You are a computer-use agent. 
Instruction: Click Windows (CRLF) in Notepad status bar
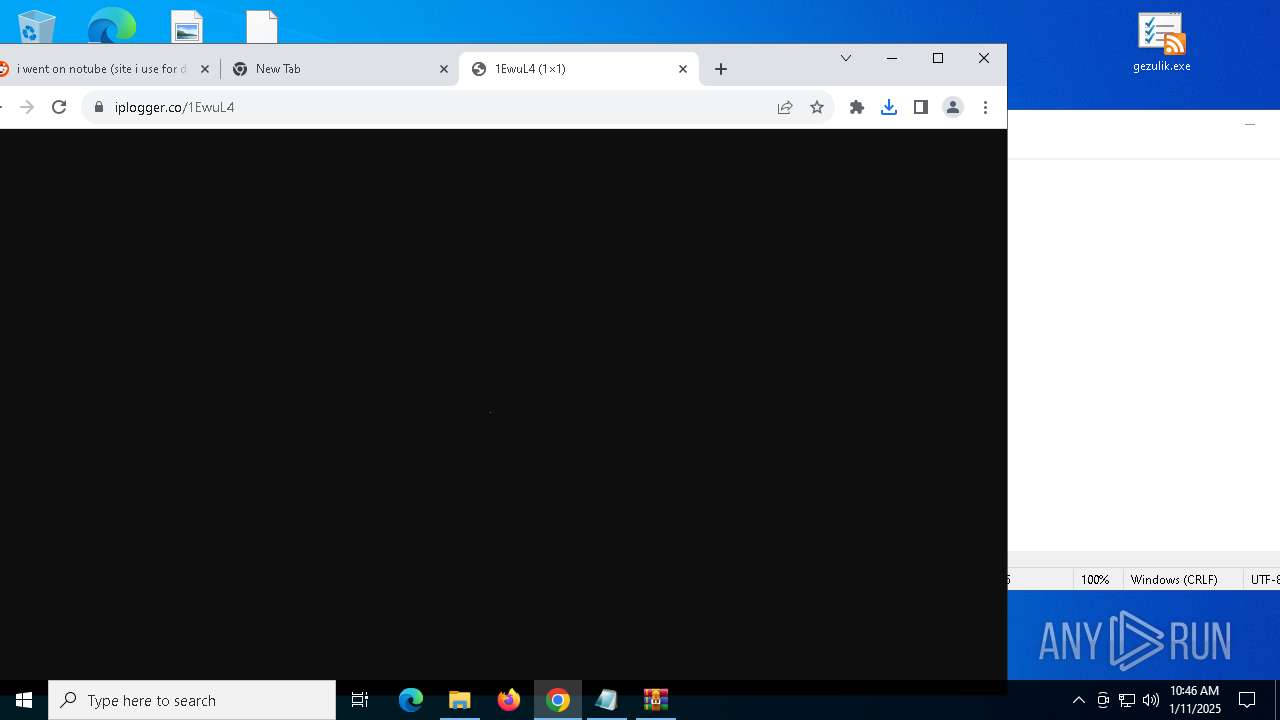pyautogui.click(x=1174, y=580)
